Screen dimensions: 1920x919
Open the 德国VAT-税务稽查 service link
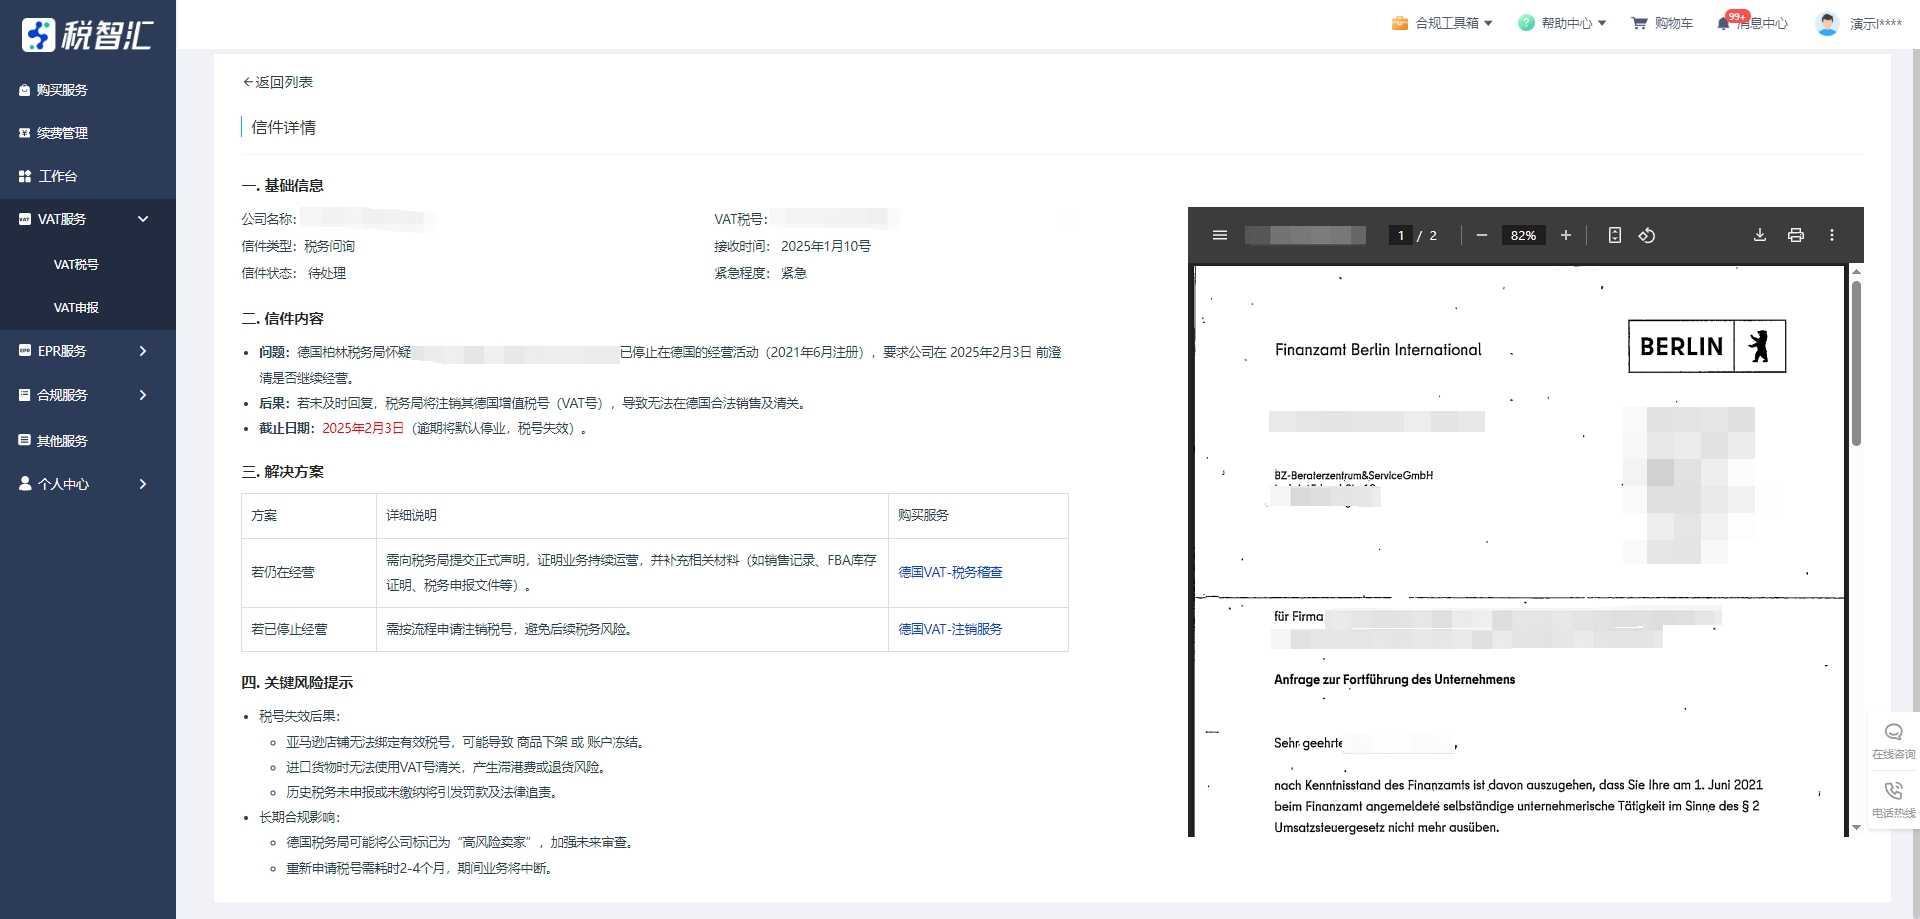coord(950,572)
